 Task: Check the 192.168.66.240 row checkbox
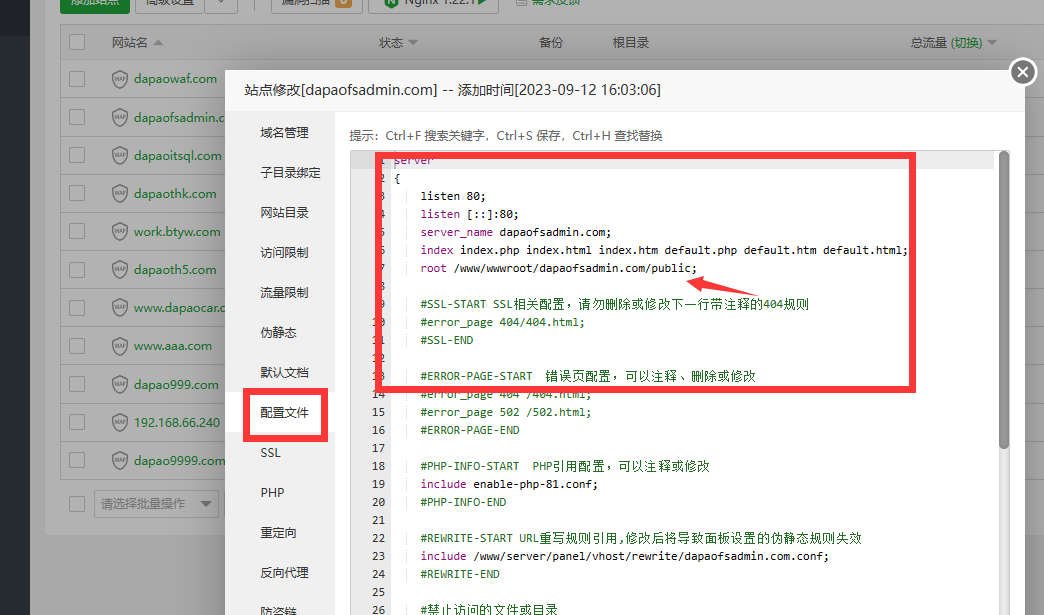coord(77,423)
